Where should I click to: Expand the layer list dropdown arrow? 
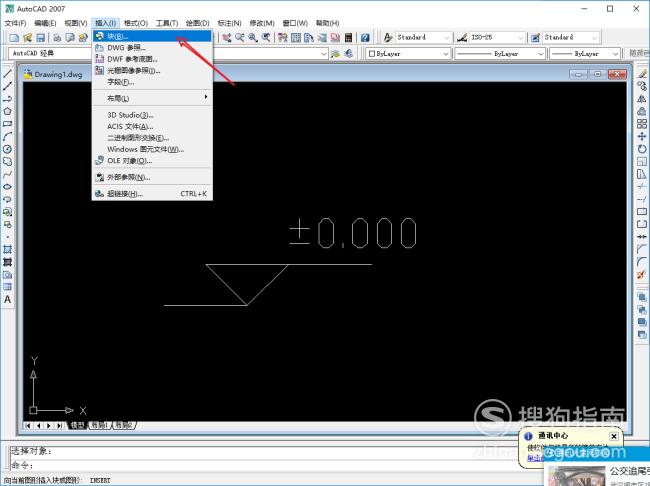pyautogui.click(x=324, y=54)
